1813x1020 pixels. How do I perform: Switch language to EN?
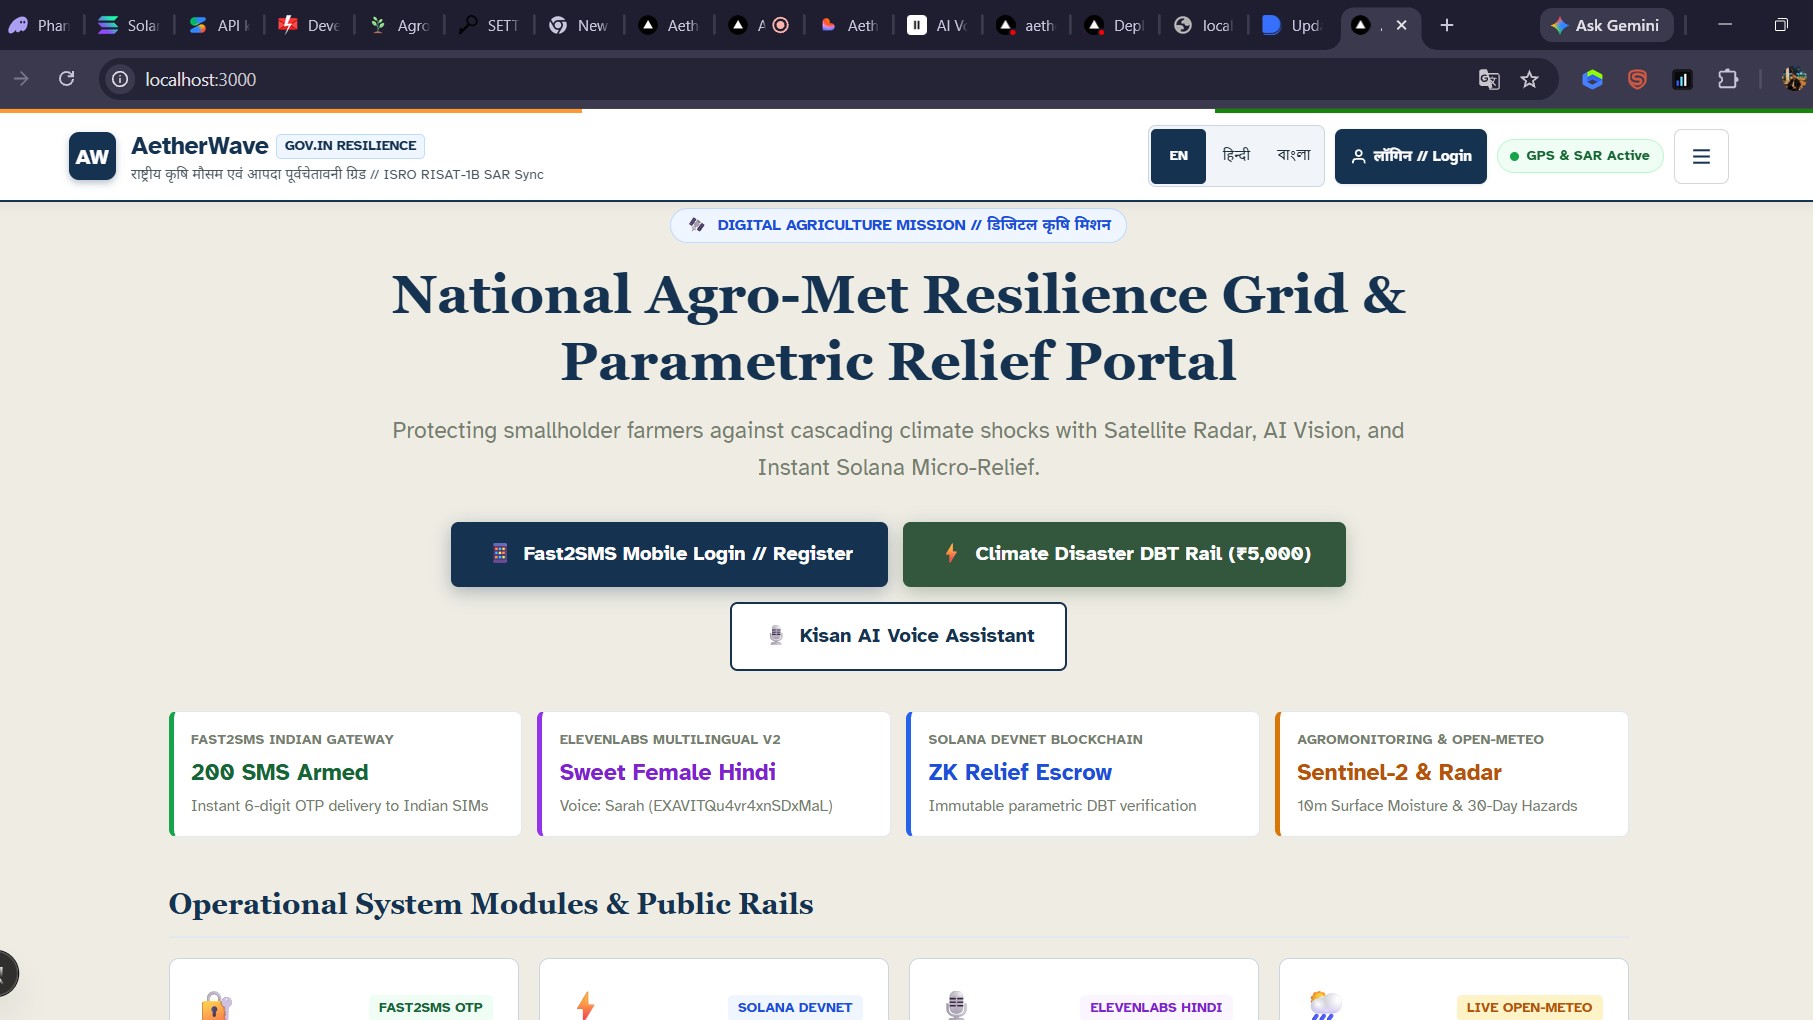pos(1179,156)
